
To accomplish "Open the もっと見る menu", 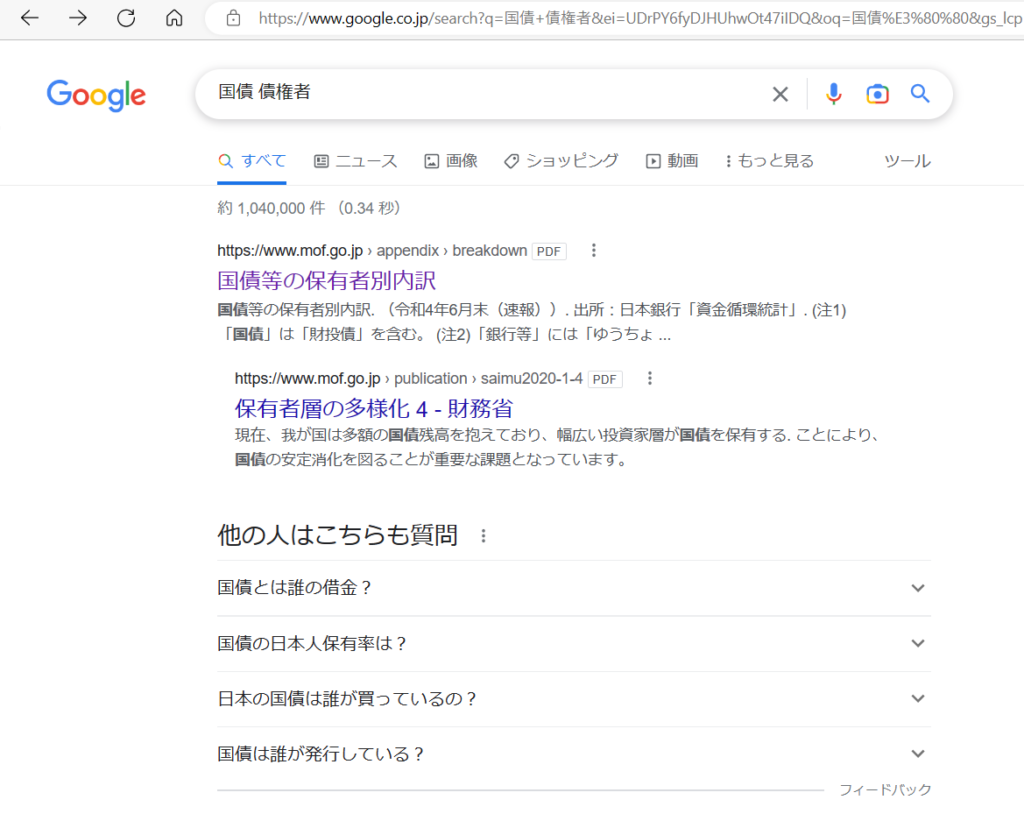I will (769, 161).
